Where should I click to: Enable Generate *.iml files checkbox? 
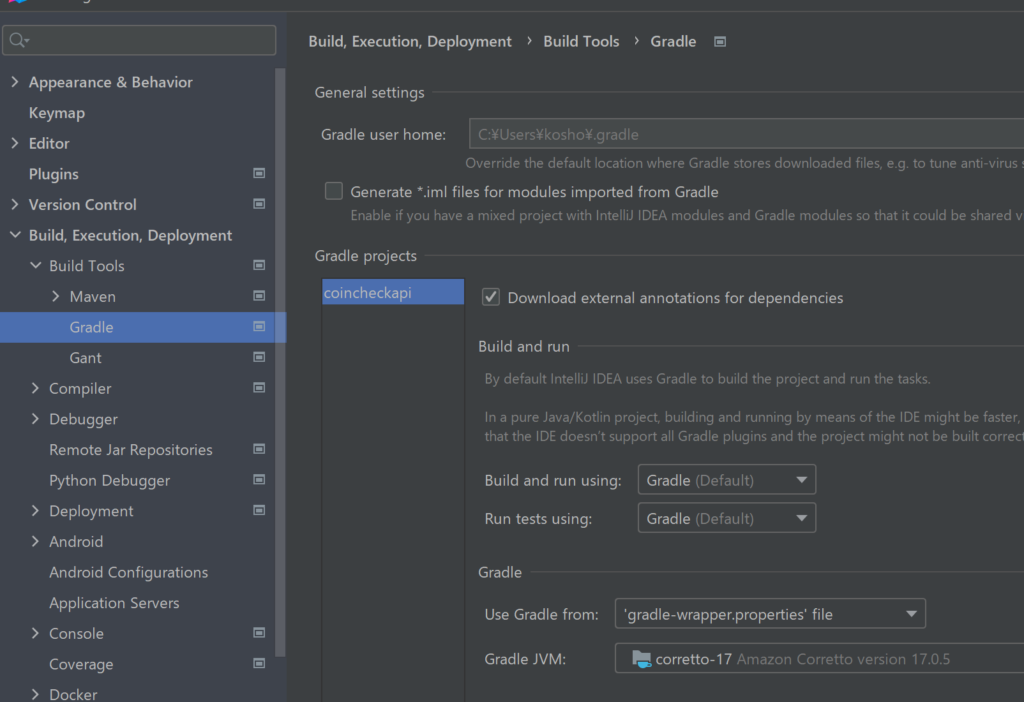[x=334, y=191]
